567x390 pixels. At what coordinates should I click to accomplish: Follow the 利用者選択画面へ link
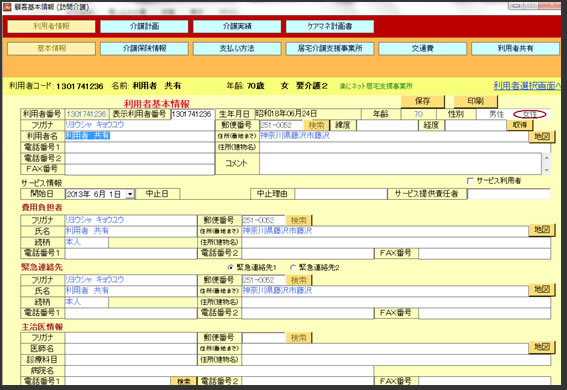(x=527, y=86)
